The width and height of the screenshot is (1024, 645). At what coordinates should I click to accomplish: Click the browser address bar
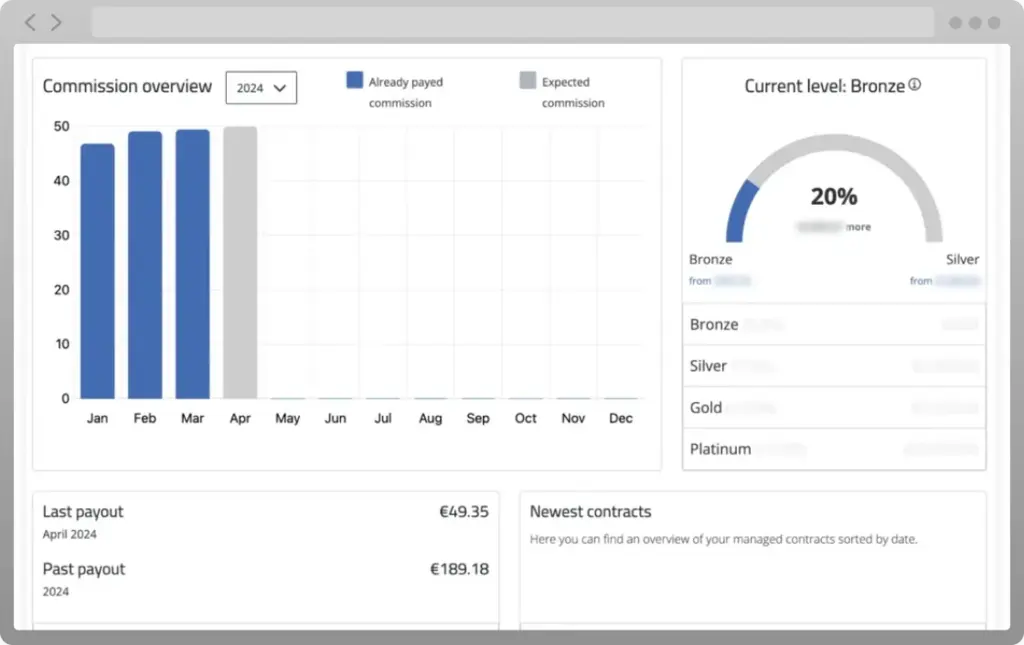click(512, 22)
